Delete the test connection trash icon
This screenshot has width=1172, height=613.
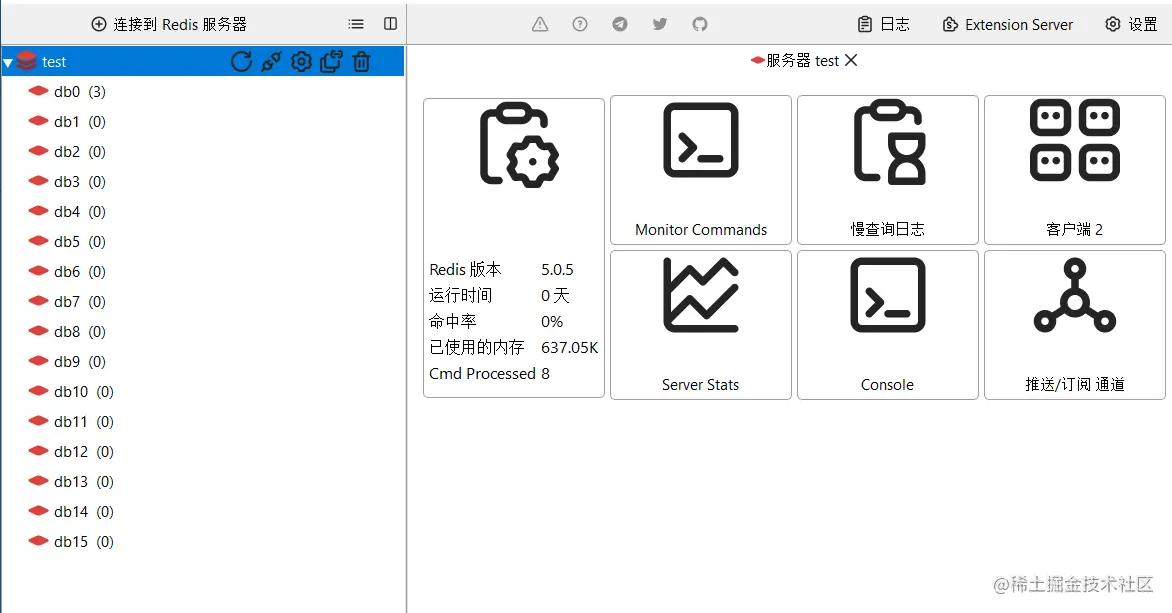361,61
